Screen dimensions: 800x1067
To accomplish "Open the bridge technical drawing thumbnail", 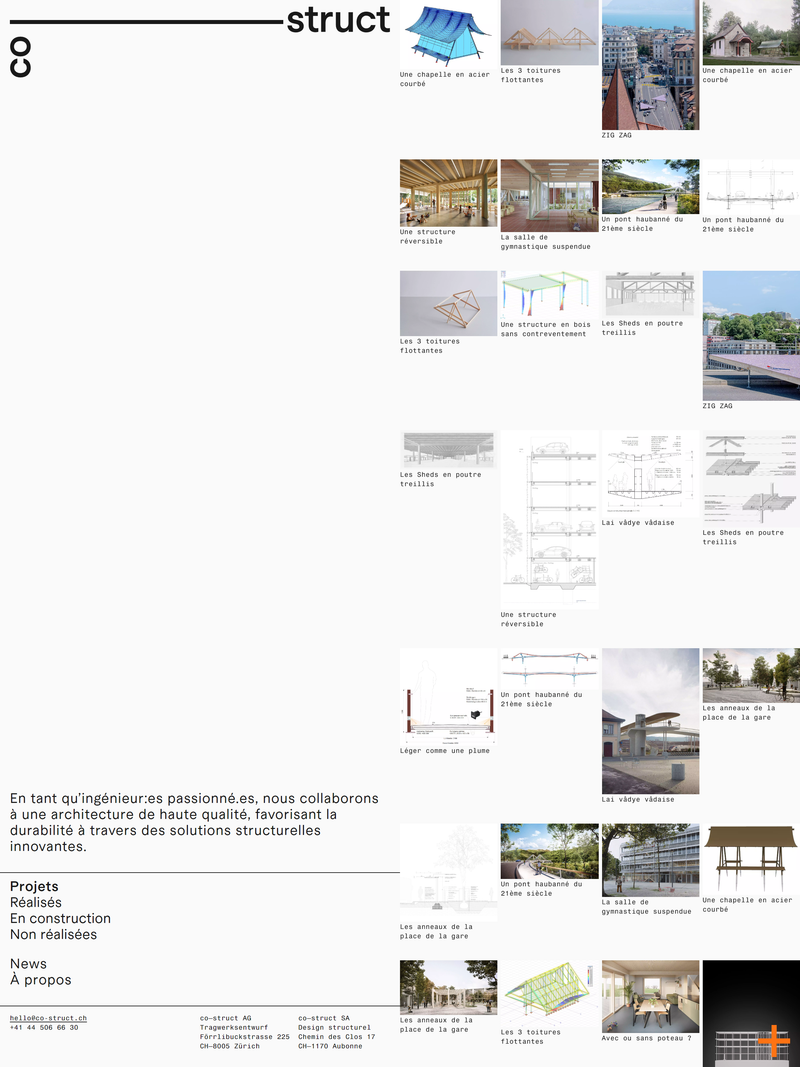I will [x=751, y=186].
